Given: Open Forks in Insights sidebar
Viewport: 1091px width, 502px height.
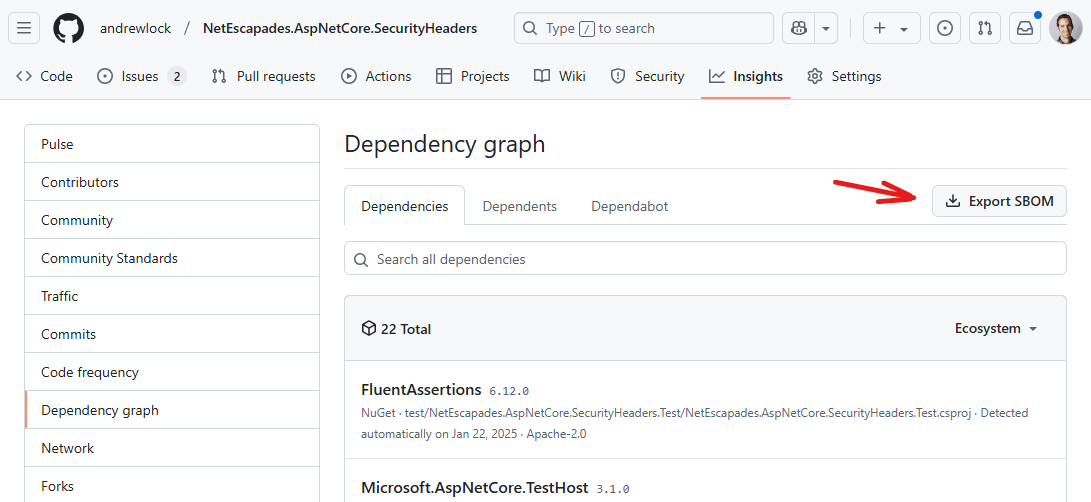Looking at the screenshot, I should 172,486.
